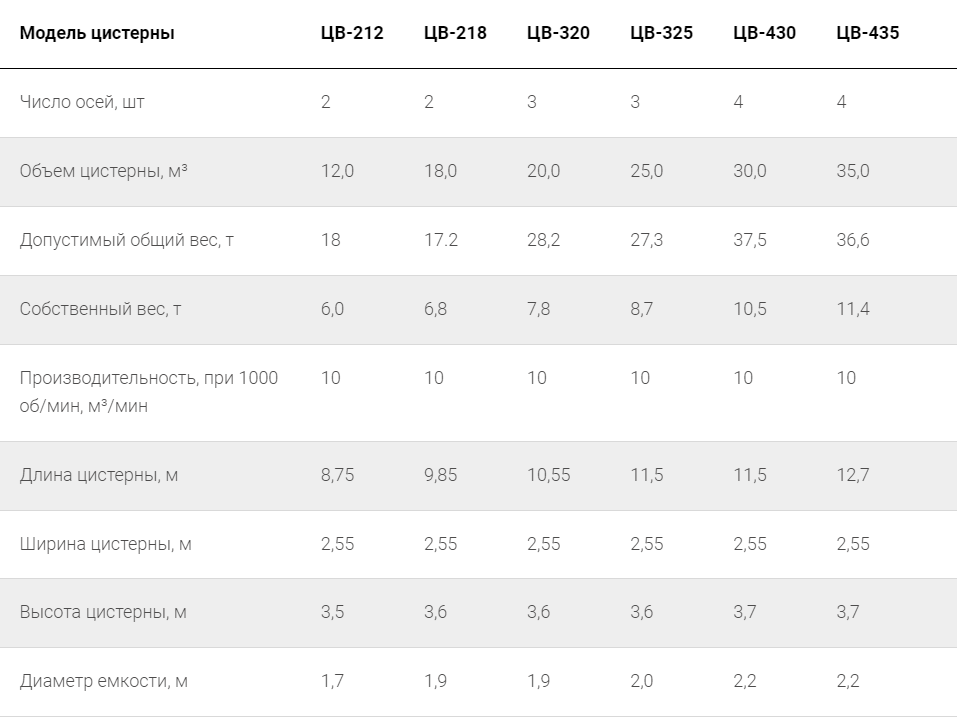Select the 'Длина цистерны, м' row label

click(x=99, y=475)
